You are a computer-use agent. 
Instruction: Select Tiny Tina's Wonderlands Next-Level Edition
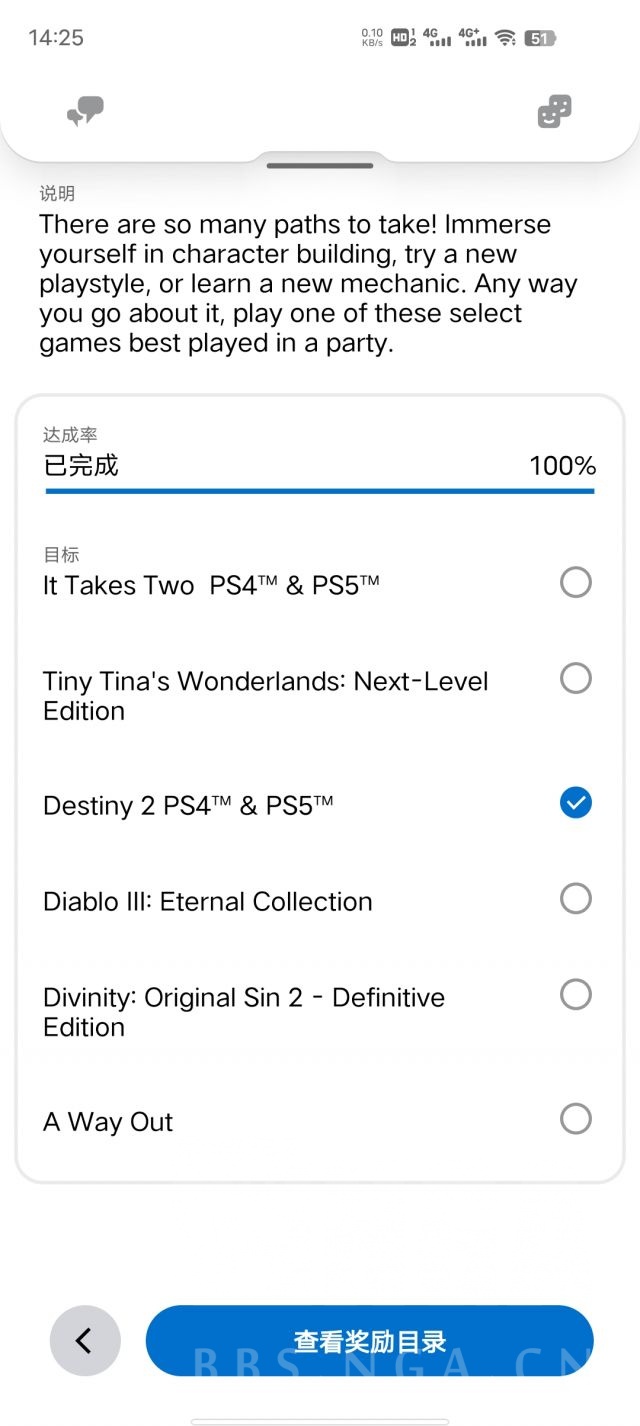pos(575,678)
